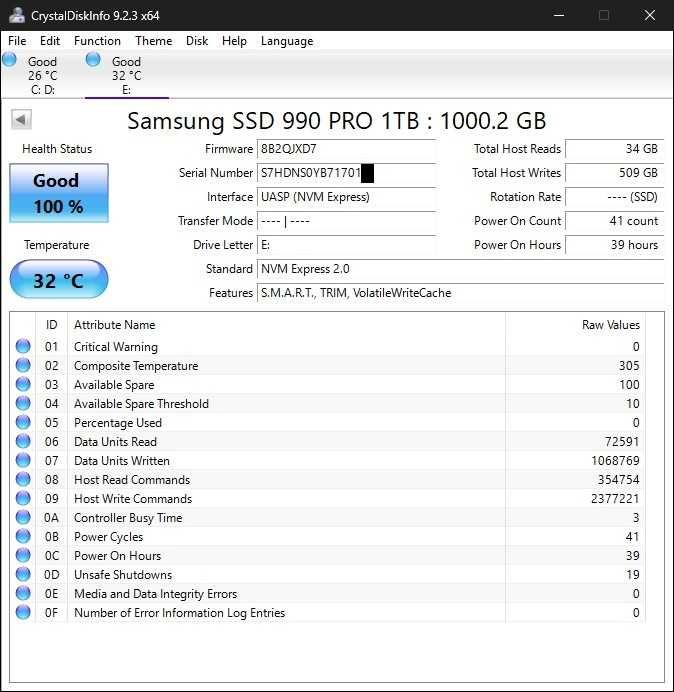The width and height of the screenshot is (674, 692).
Task: Click status orb for Power On Hours row
Action: (x=23, y=555)
